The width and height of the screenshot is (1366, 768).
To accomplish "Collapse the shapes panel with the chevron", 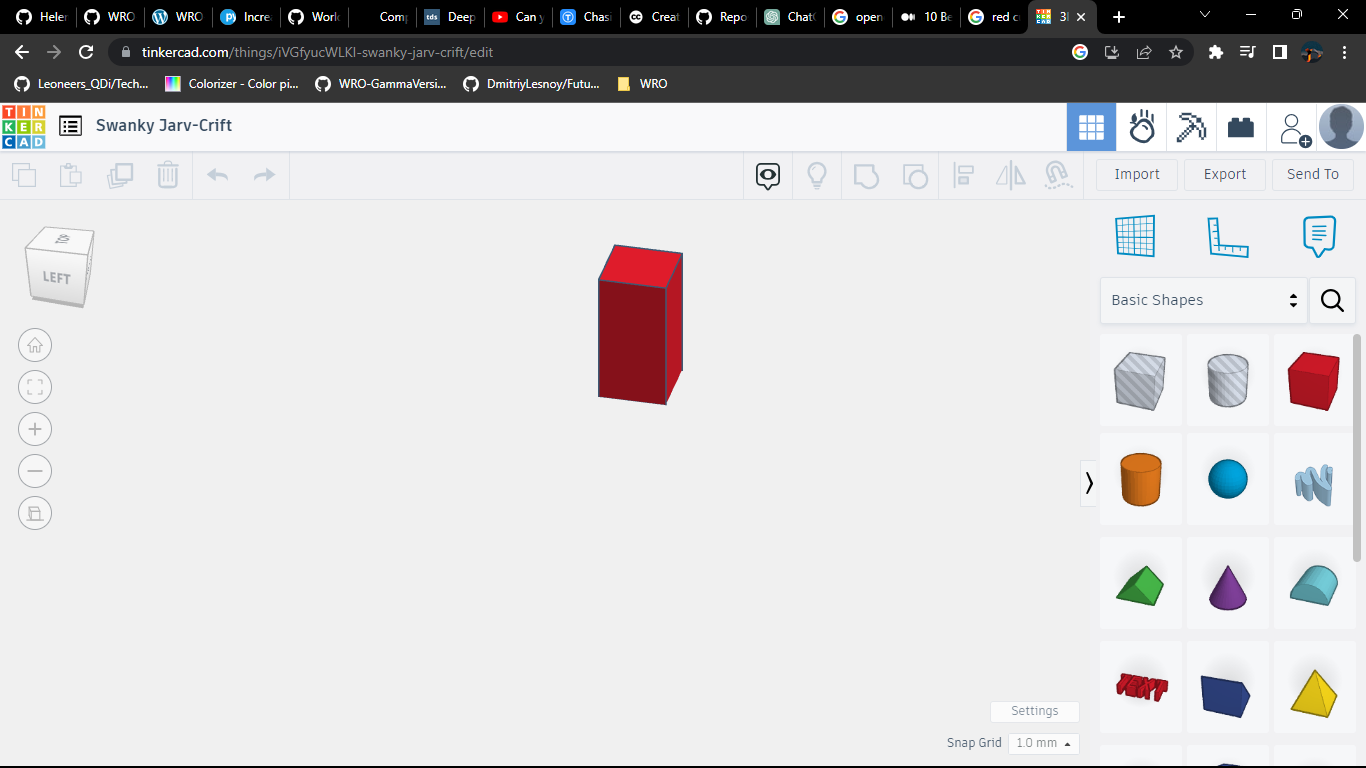I will point(1089,483).
